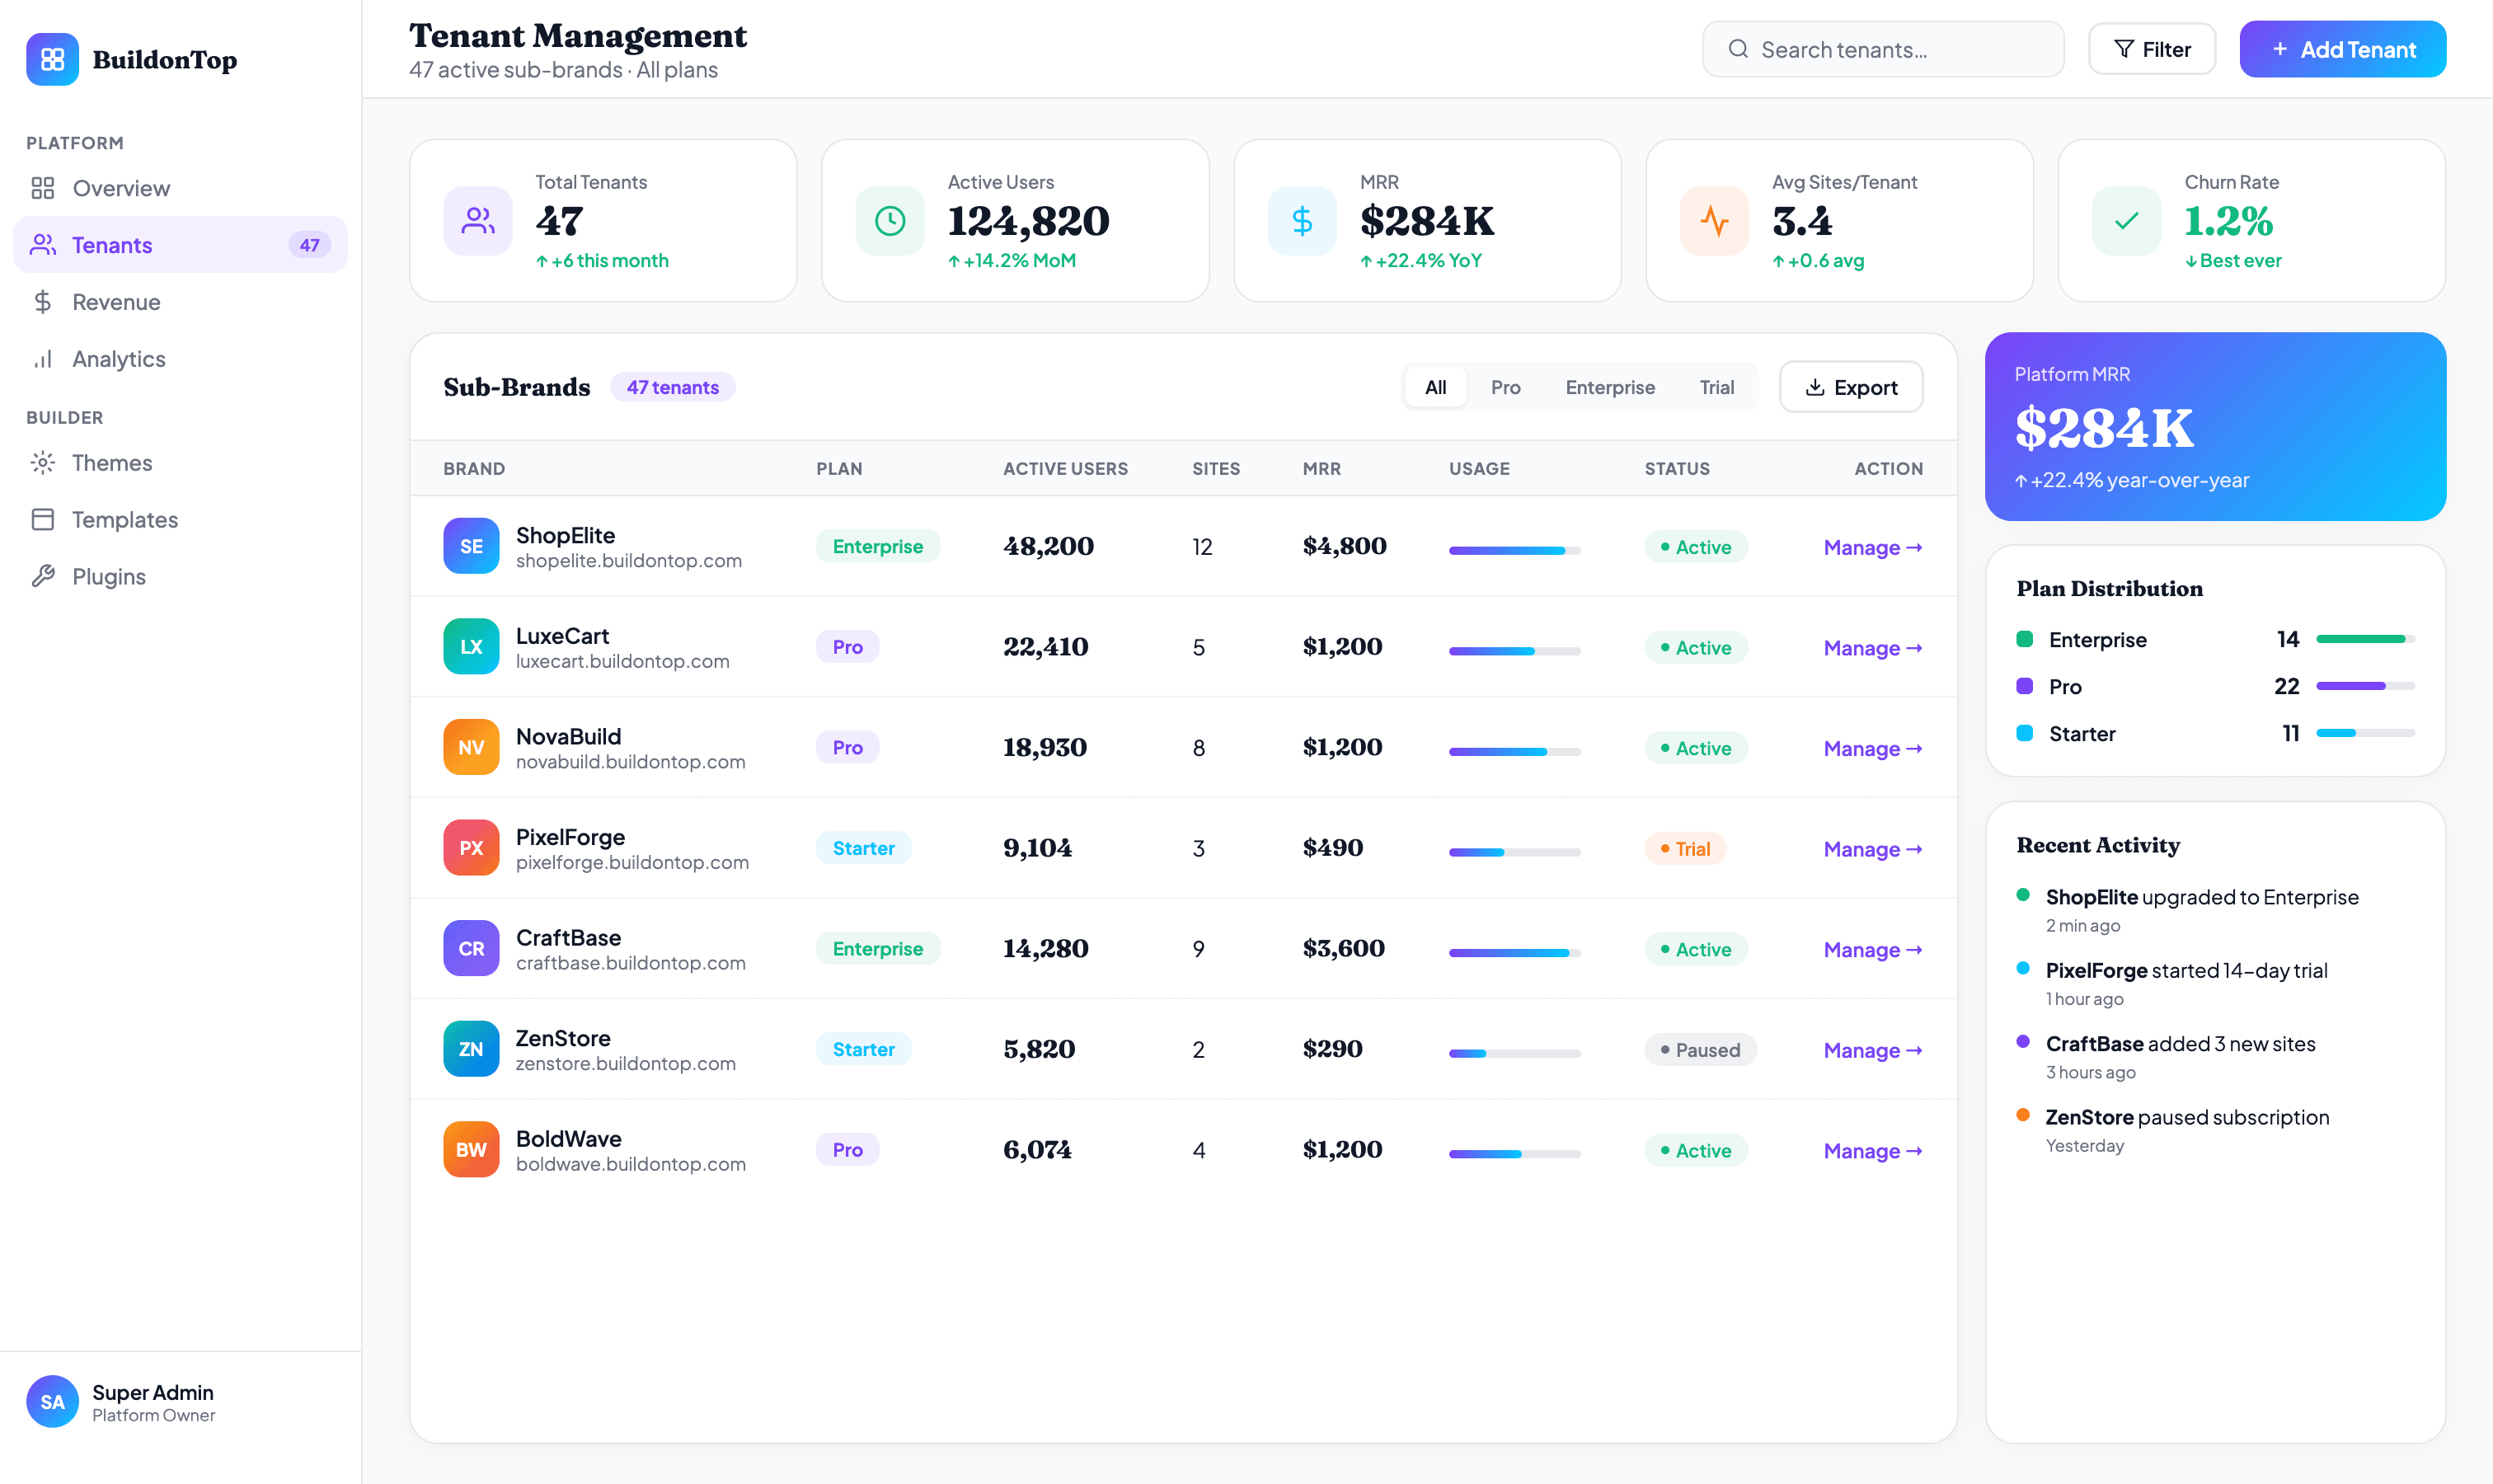Click the MRR dollar sign icon
The image size is (2493, 1484).
pos(1301,221)
